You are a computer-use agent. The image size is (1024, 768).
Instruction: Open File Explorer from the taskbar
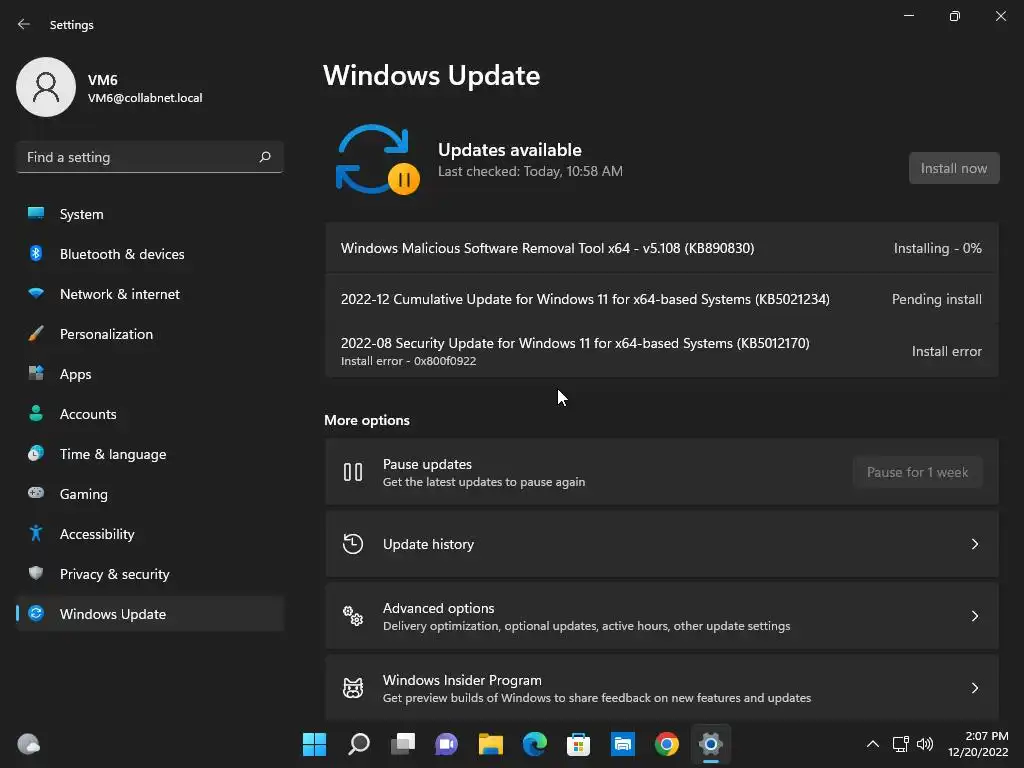click(490, 744)
